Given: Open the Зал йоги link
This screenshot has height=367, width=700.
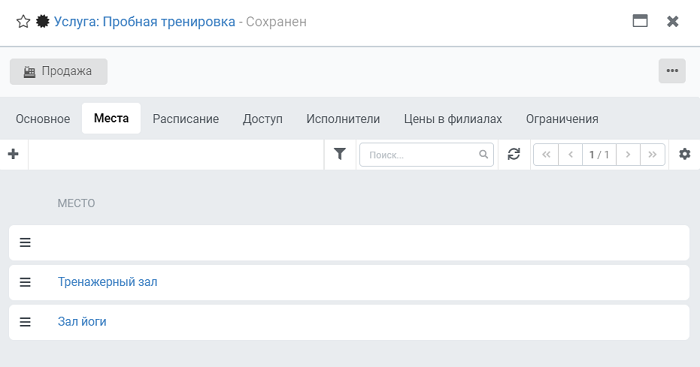Looking at the screenshot, I should (82, 322).
